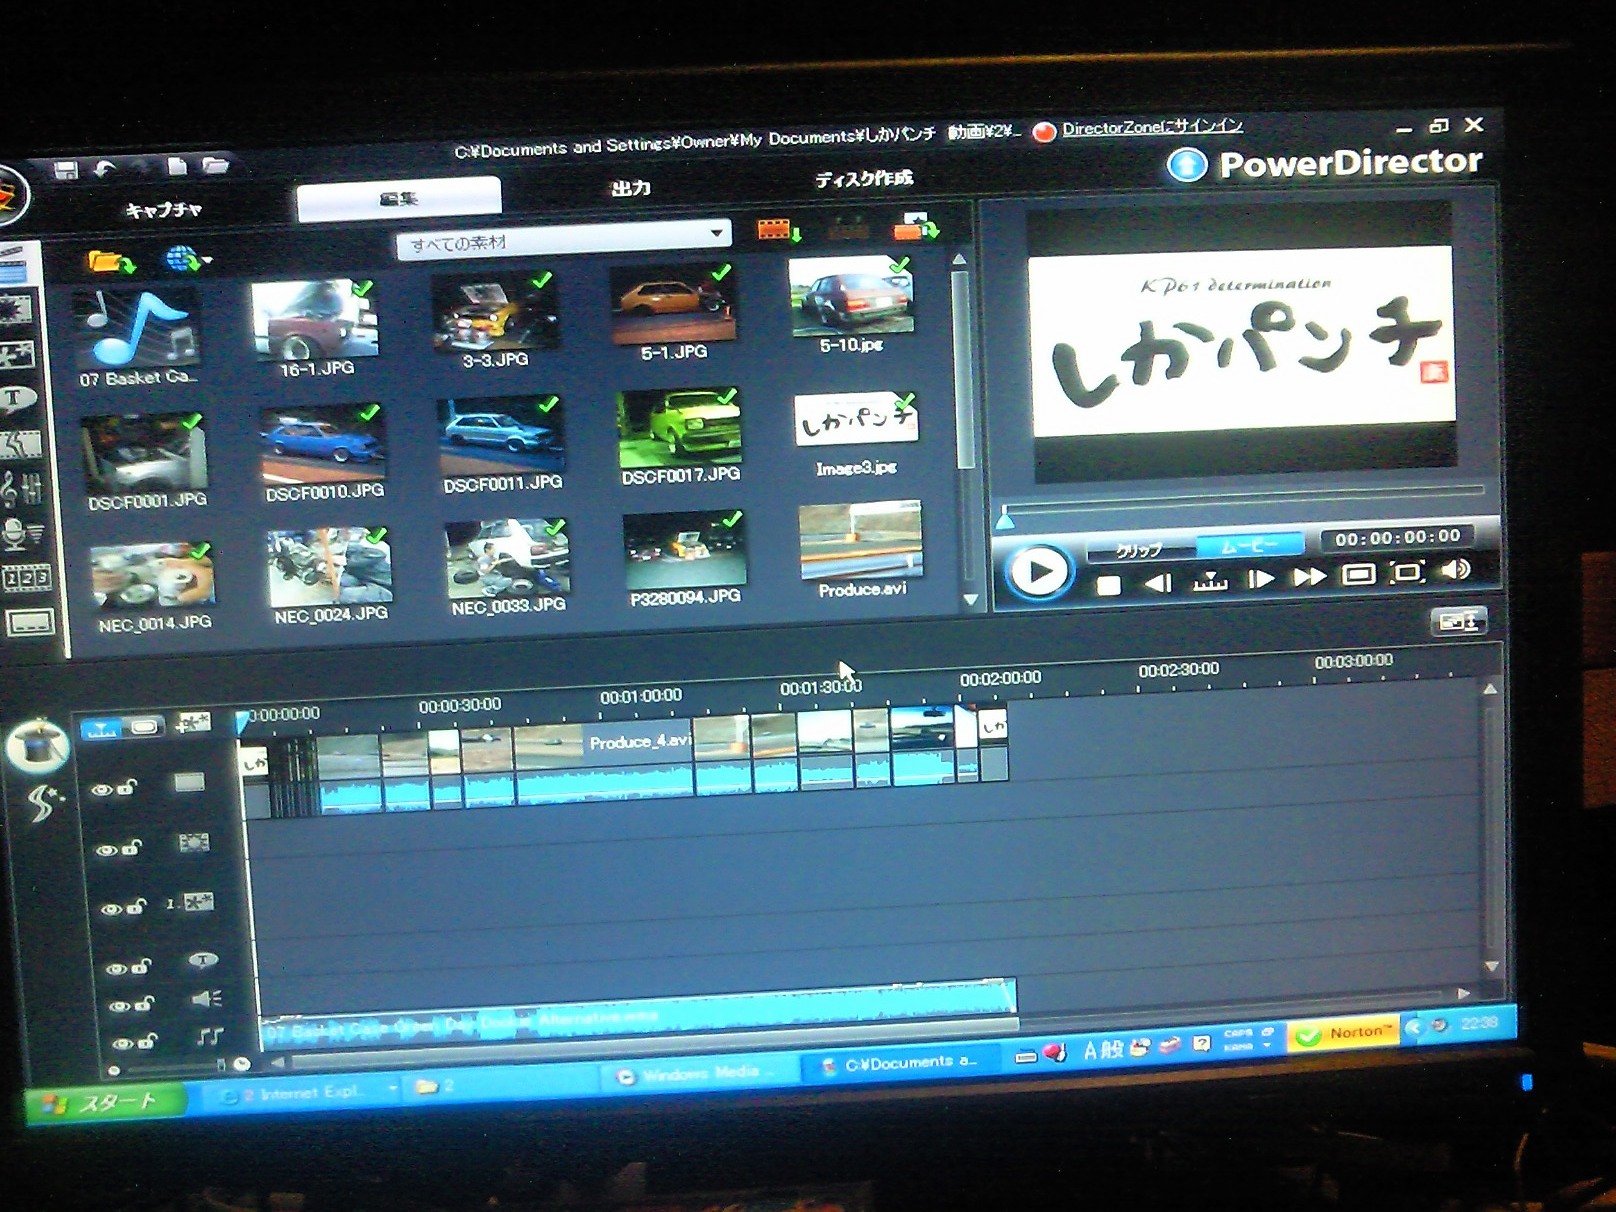The height and width of the screenshot is (1212, 1616).
Task: Open the キャプチャ (Capture) tab
Action: pyautogui.click(x=164, y=210)
